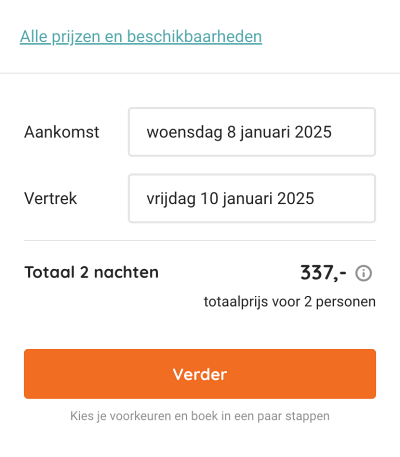Select the 'vrijdag 10 januari 2025' departure date
The height and width of the screenshot is (457, 400).
[230, 199]
